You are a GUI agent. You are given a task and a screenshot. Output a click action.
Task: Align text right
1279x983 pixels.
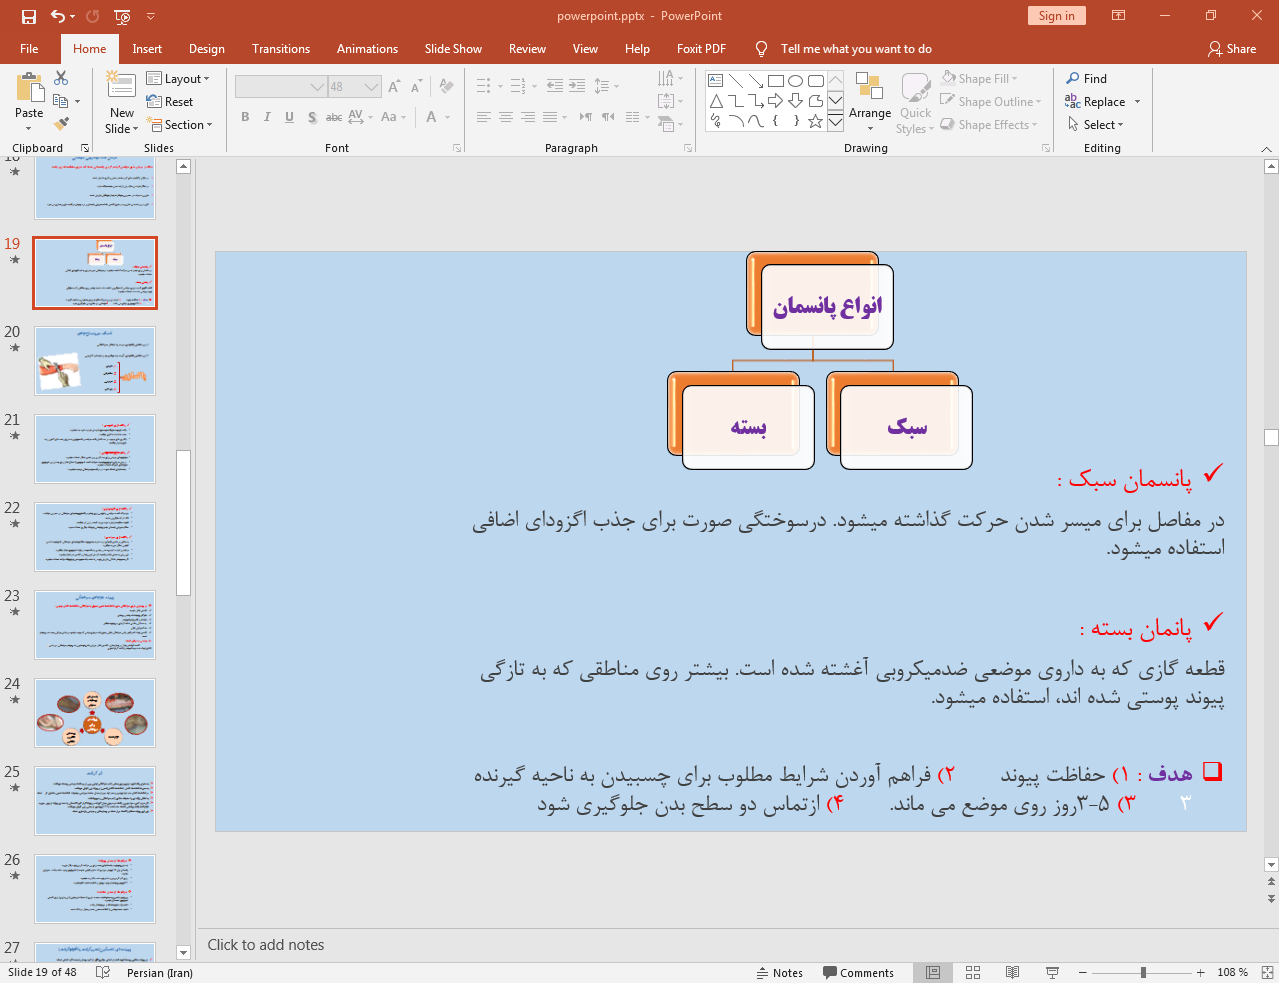(x=528, y=117)
